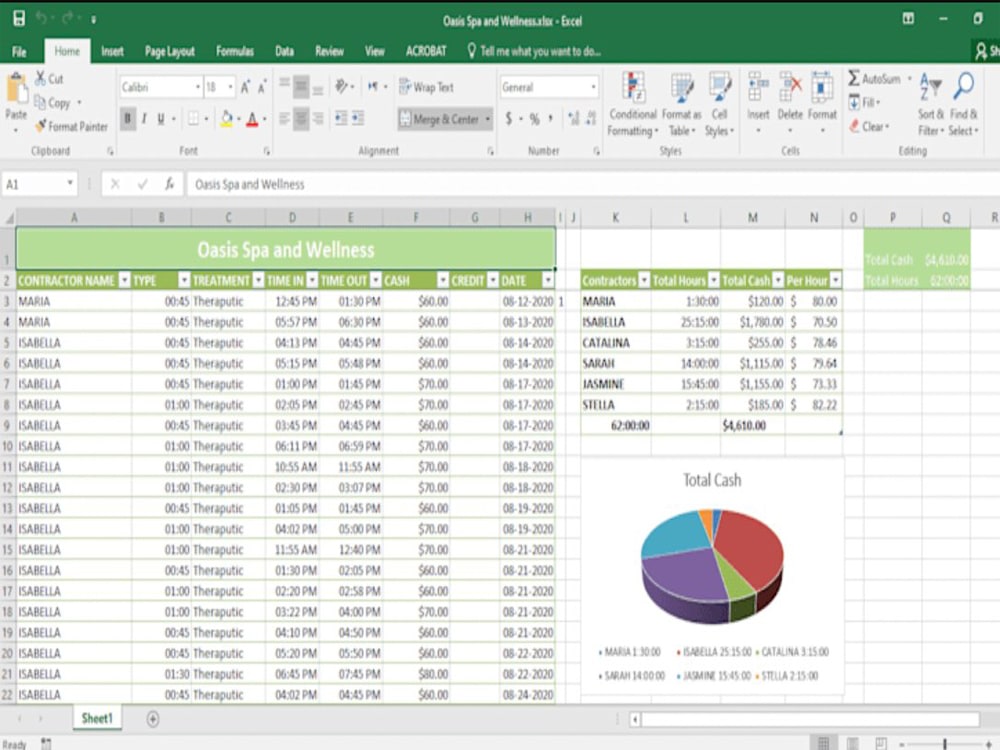The height and width of the screenshot is (750, 1000).
Task: Switch to the Formulas ribbon tab
Action: point(233,51)
